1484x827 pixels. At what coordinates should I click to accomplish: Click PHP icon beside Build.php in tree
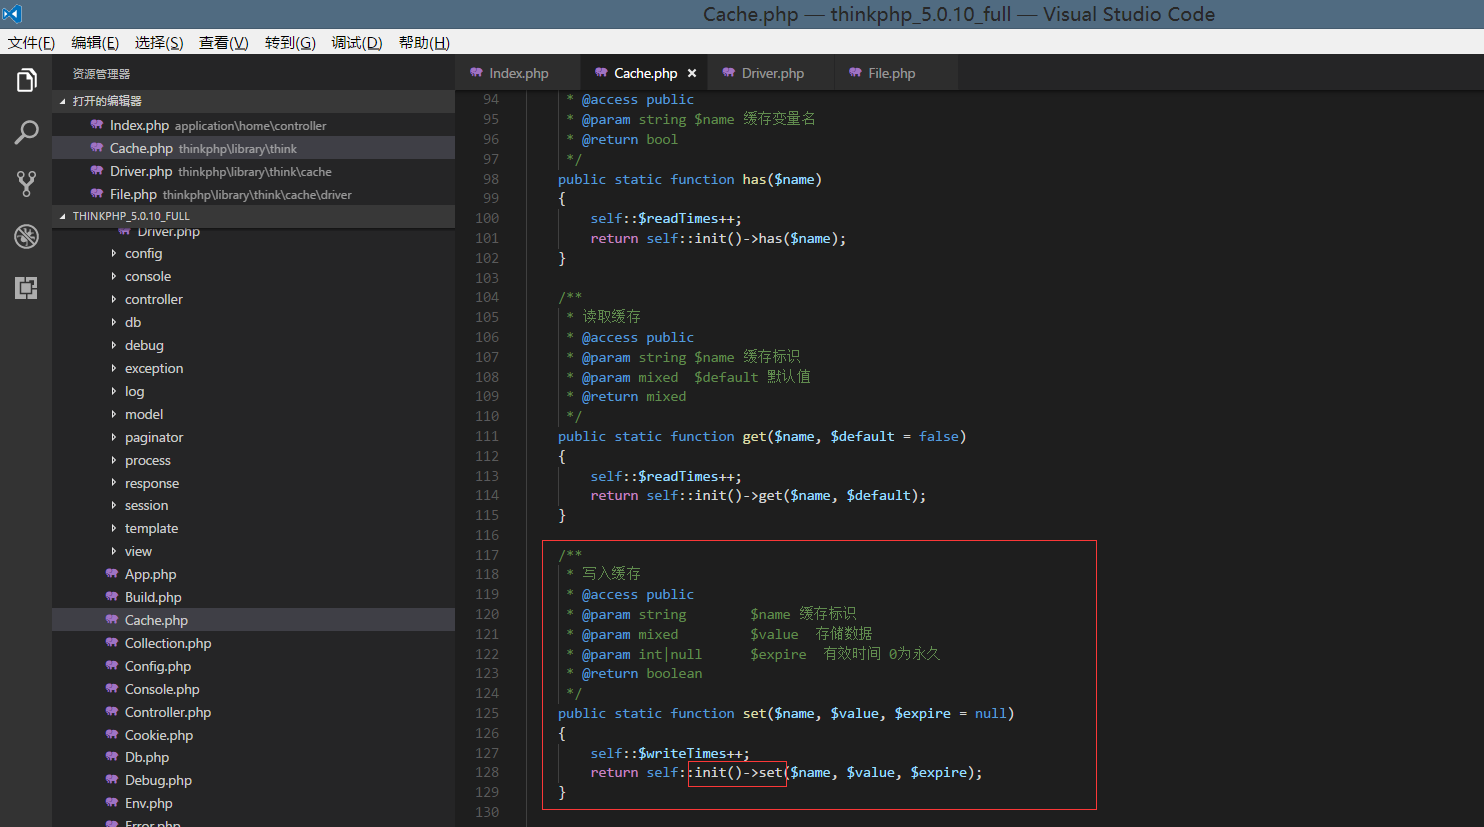pos(112,597)
